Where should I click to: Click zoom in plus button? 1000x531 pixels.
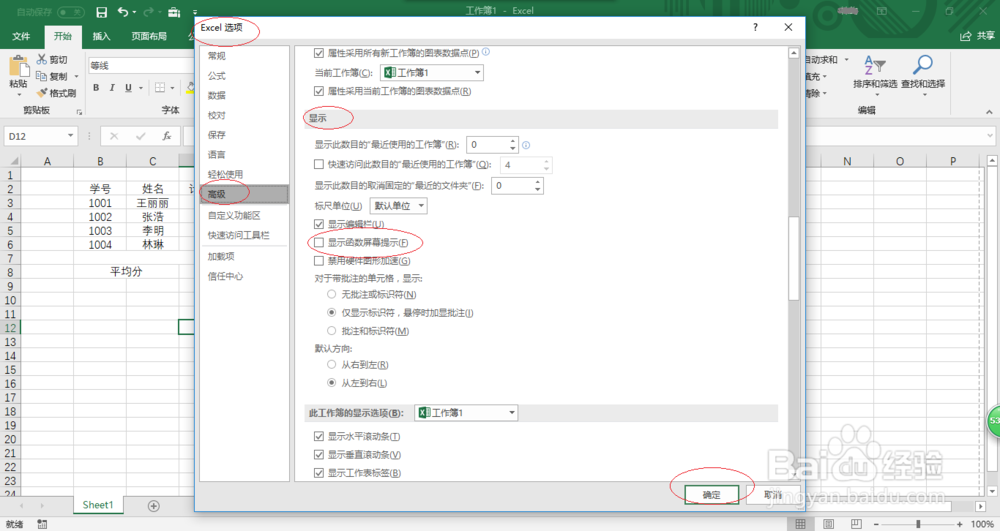(x=959, y=524)
